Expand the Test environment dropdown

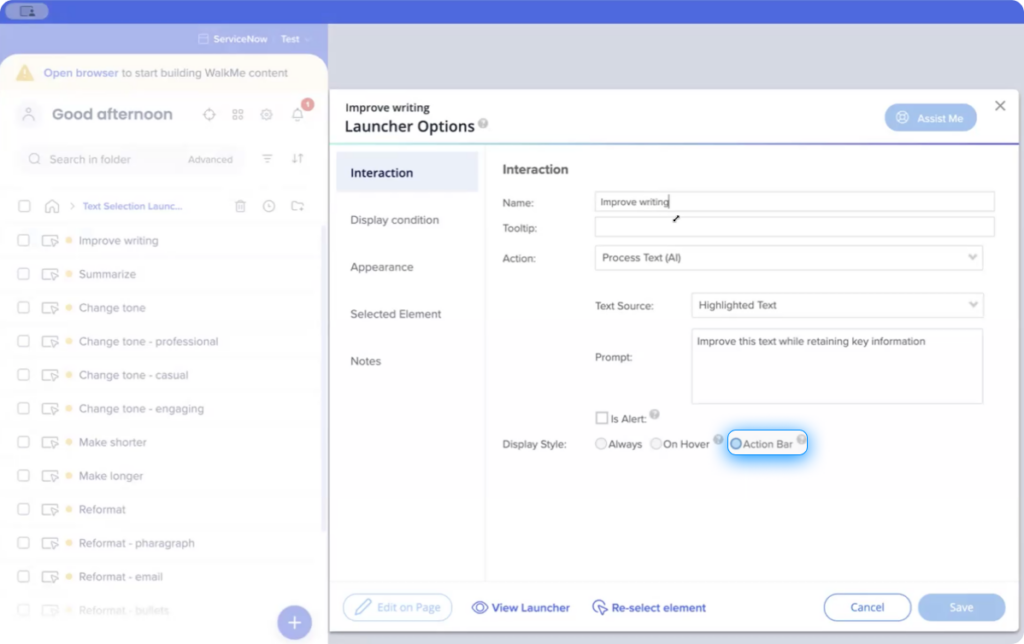(295, 39)
